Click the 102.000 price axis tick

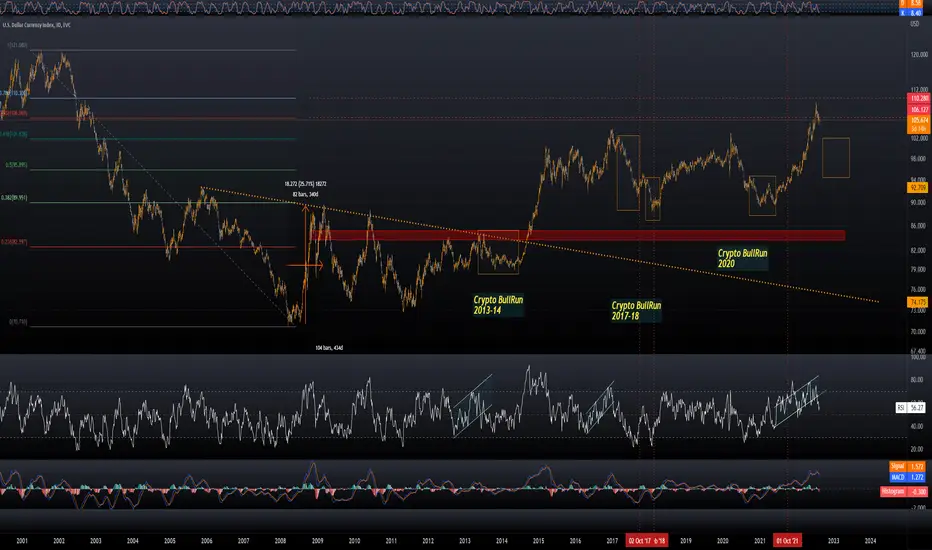pos(918,138)
